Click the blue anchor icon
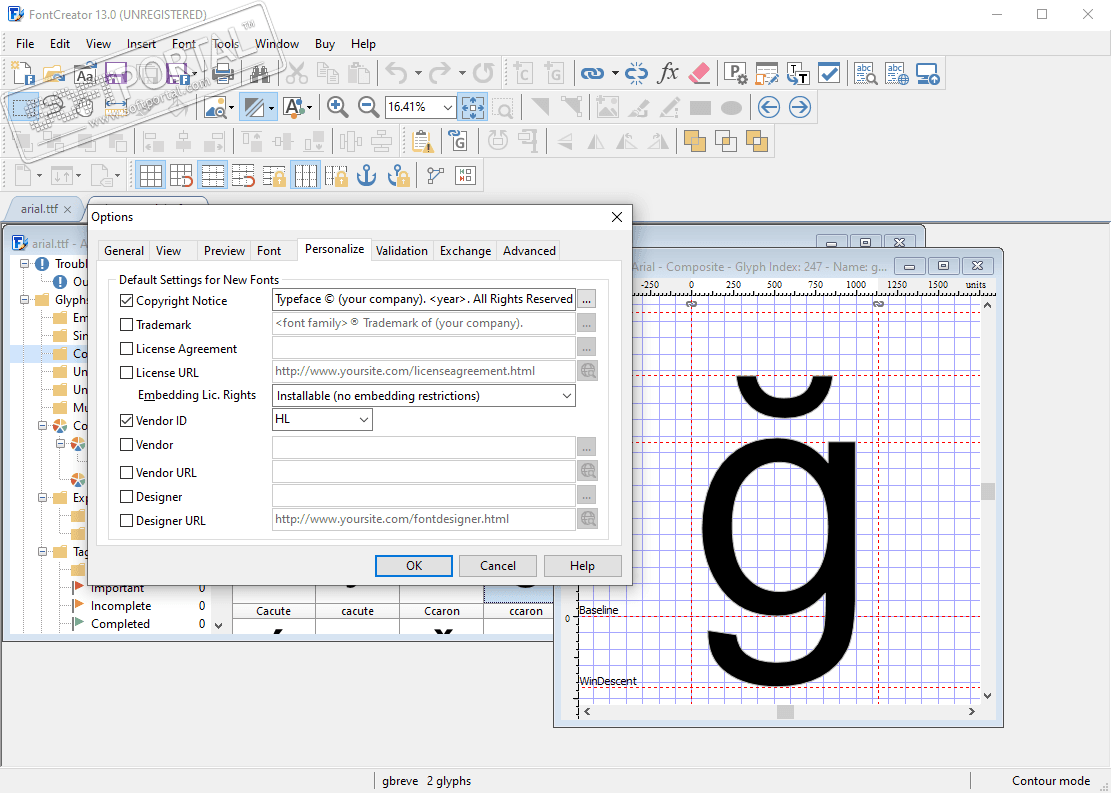 point(367,176)
